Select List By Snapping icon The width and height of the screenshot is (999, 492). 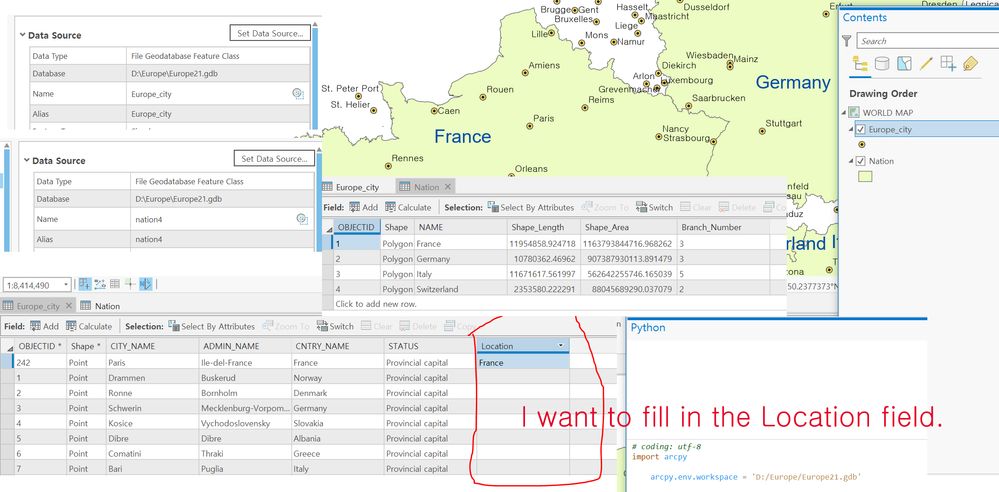tap(948, 64)
